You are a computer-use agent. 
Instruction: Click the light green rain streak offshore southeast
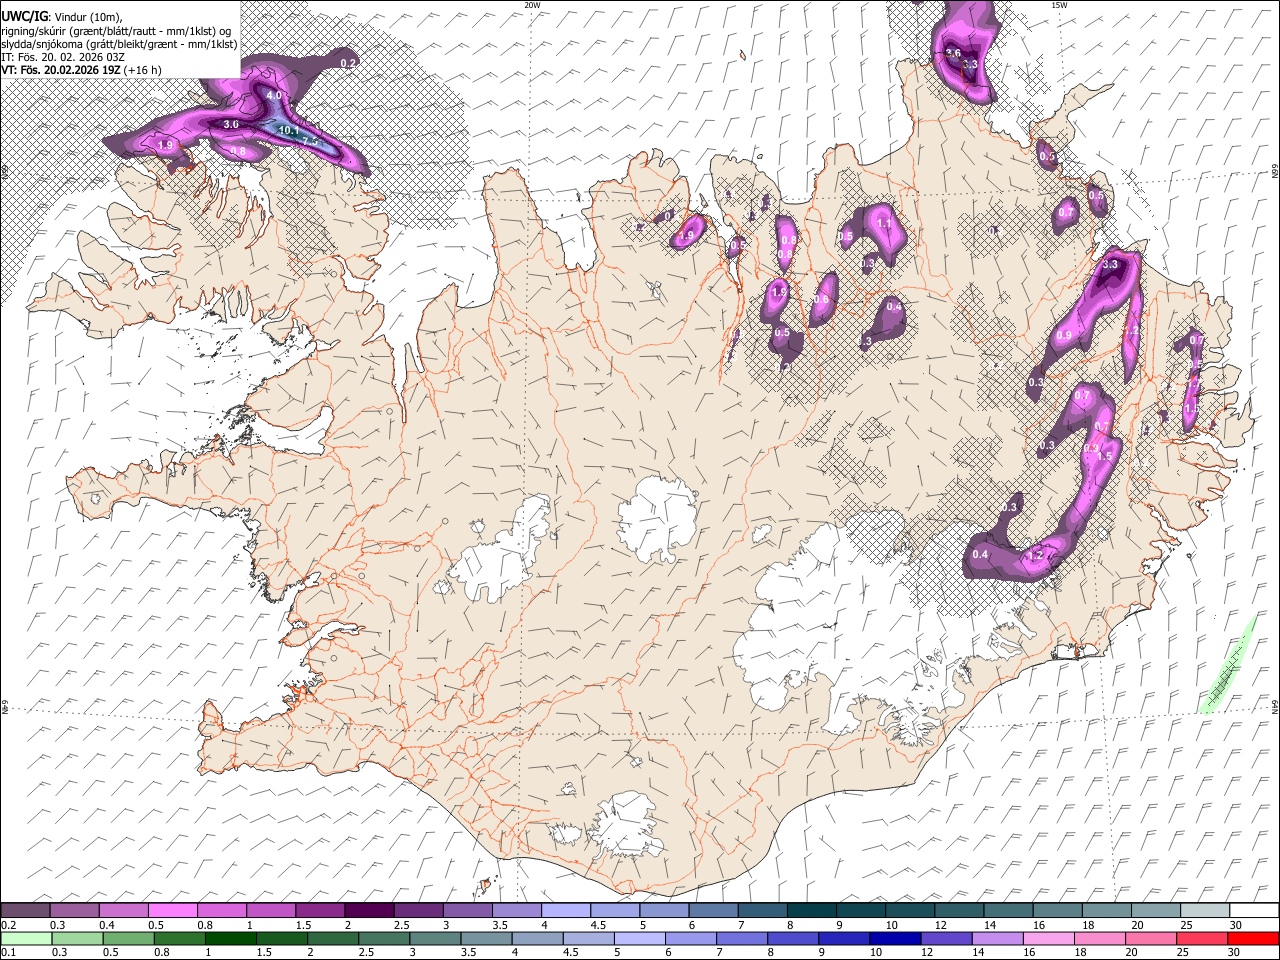tap(1228, 664)
